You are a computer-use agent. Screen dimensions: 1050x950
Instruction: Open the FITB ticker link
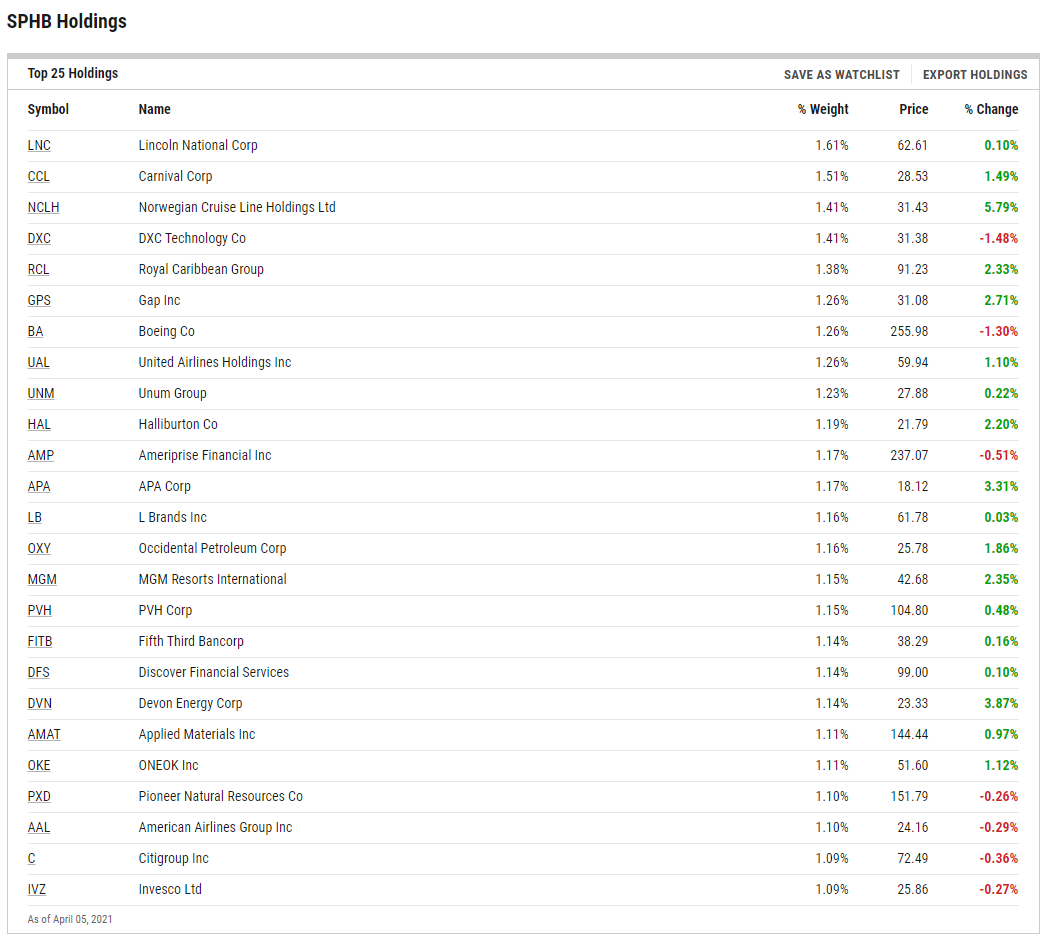click(40, 641)
